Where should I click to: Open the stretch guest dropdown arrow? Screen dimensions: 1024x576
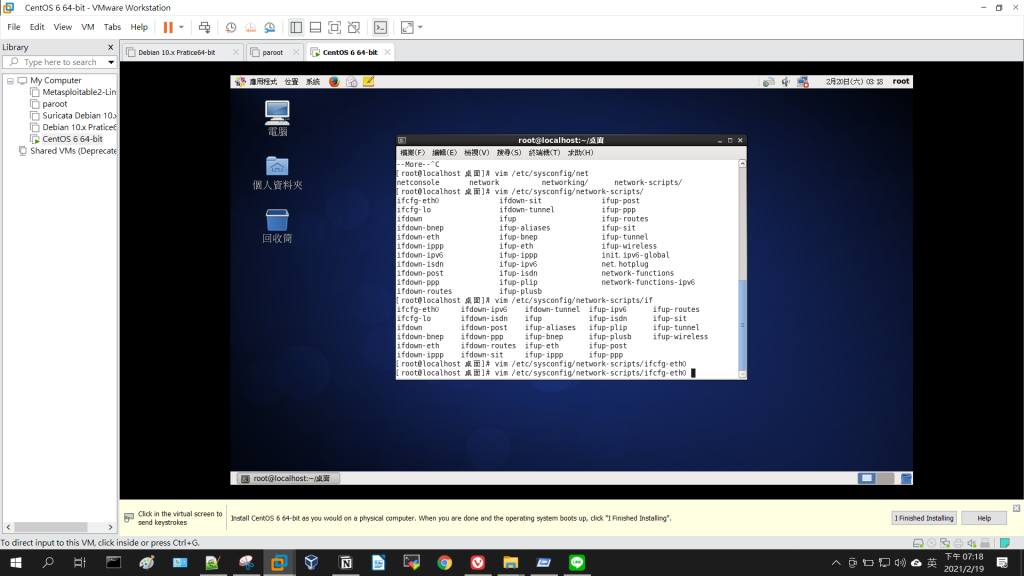pos(420,27)
